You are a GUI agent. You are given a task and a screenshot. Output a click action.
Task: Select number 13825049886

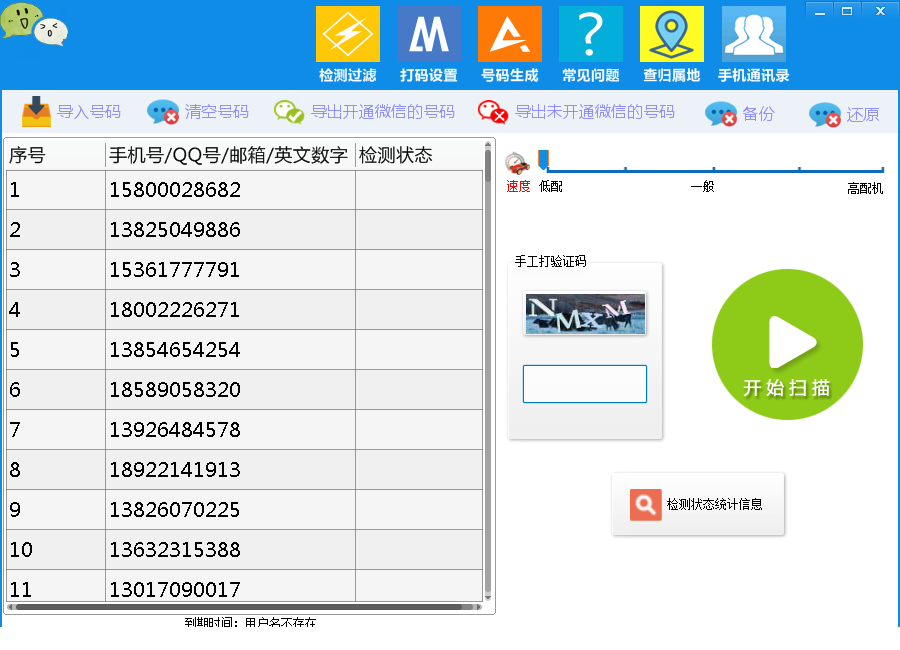click(x=175, y=230)
